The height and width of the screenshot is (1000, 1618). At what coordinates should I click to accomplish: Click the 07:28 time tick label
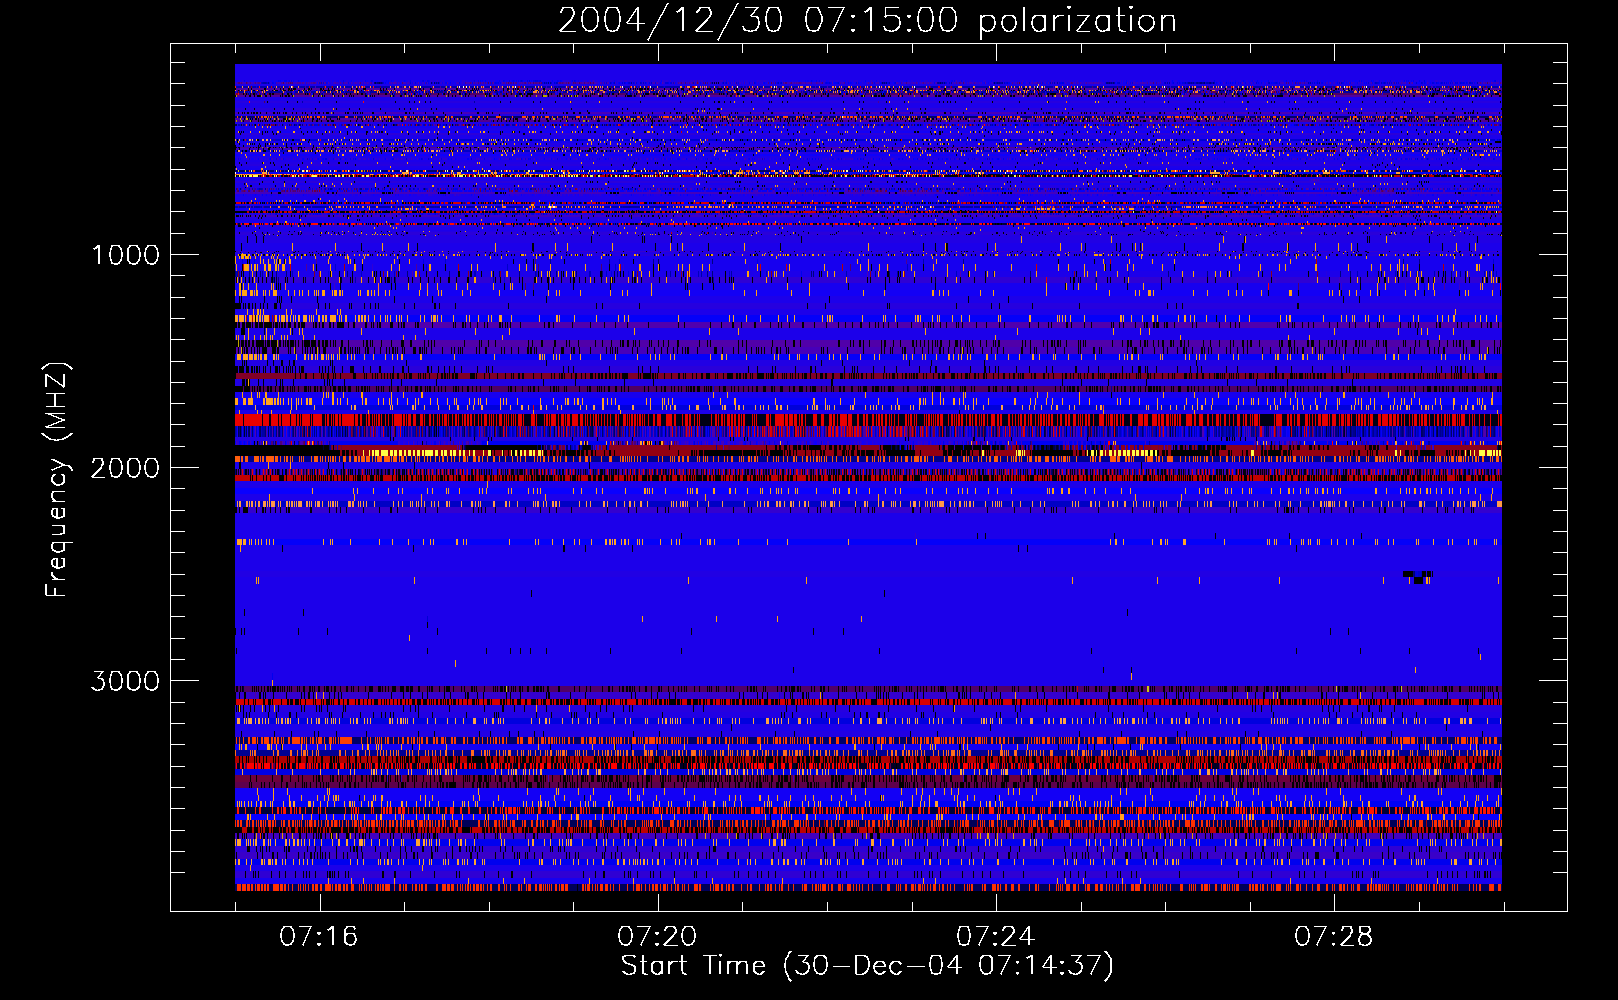coord(1334,937)
